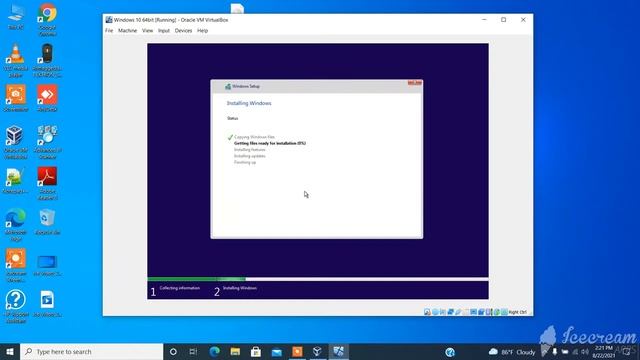Open Google Chrome desktop shortcut
640x360 pixels.
pyautogui.click(x=47, y=19)
